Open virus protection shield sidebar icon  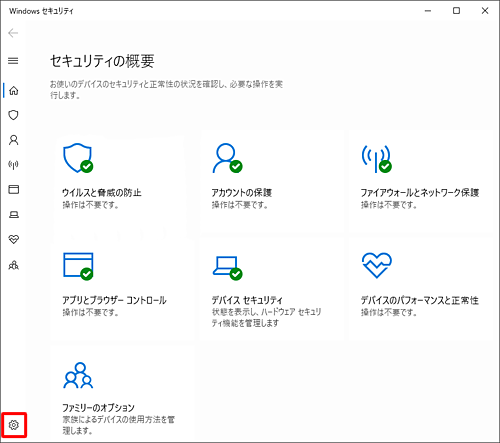pyautogui.click(x=13, y=115)
